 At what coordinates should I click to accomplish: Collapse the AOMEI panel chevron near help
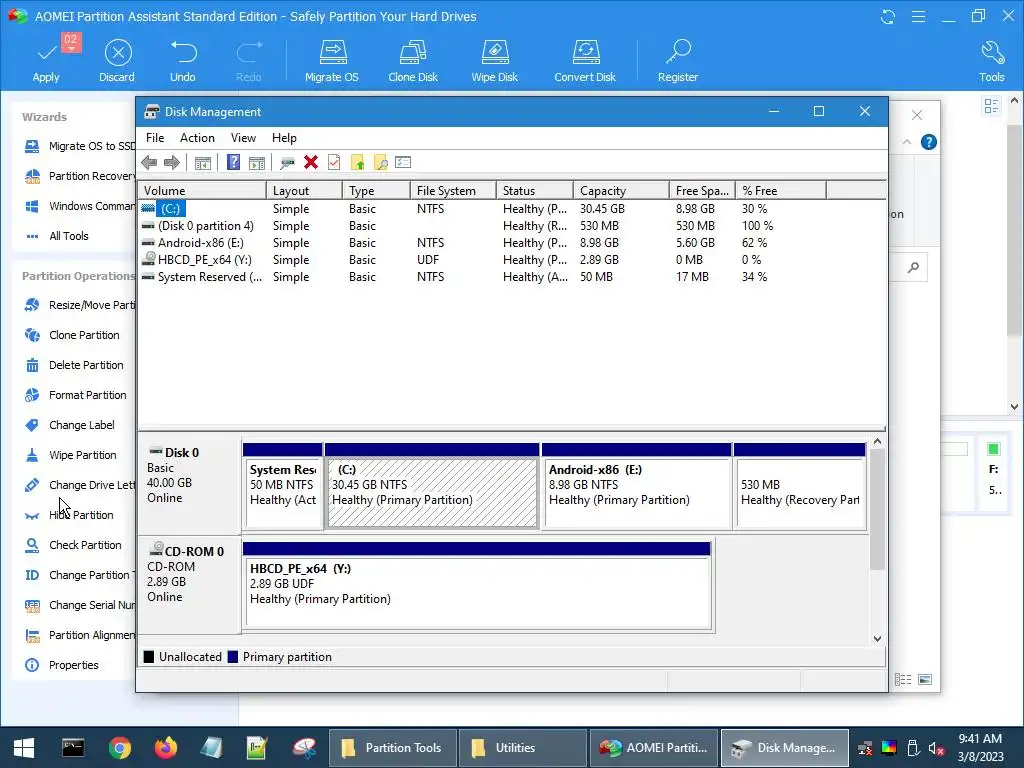[x=906, y=142]
